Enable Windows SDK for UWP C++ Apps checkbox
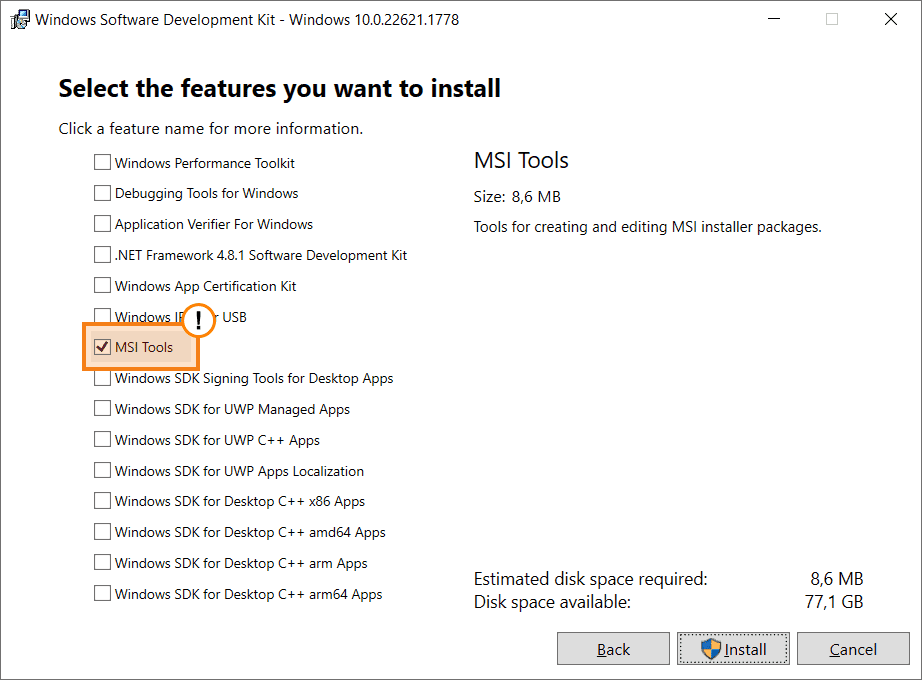922x680 pixels. 102,439
